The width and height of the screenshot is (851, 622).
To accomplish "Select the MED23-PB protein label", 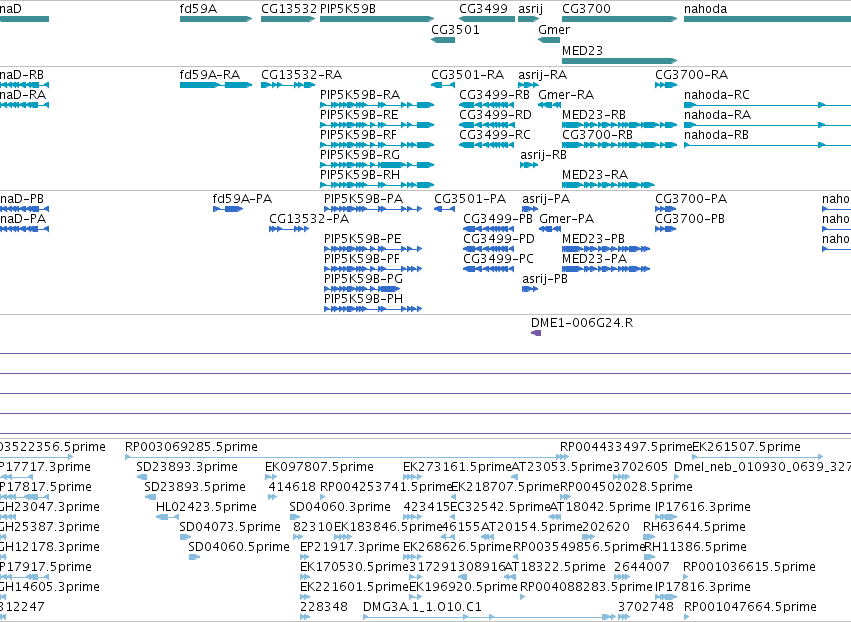I will [x=593, y=239].
